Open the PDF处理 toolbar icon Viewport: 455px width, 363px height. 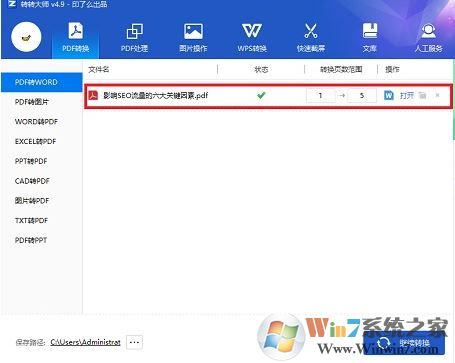coord(134,37)
